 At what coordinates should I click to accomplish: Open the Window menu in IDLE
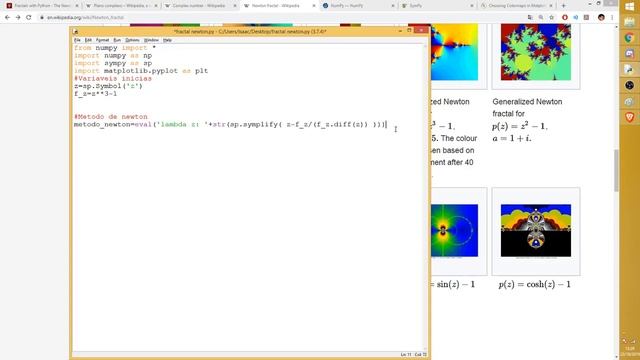tap(151, 40)
